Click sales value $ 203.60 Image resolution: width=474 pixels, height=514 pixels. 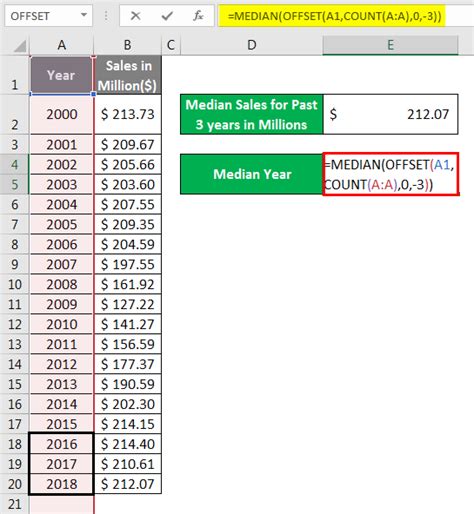click(x=128, y=185)
